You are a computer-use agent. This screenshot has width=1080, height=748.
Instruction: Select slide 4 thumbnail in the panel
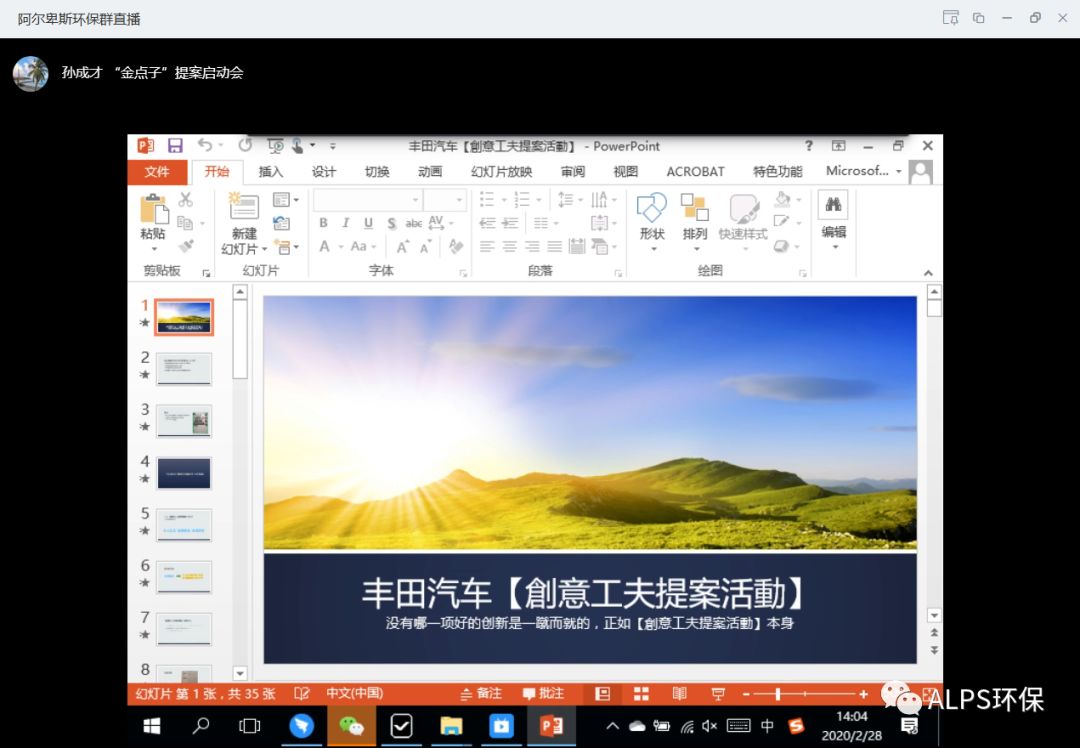184,473
